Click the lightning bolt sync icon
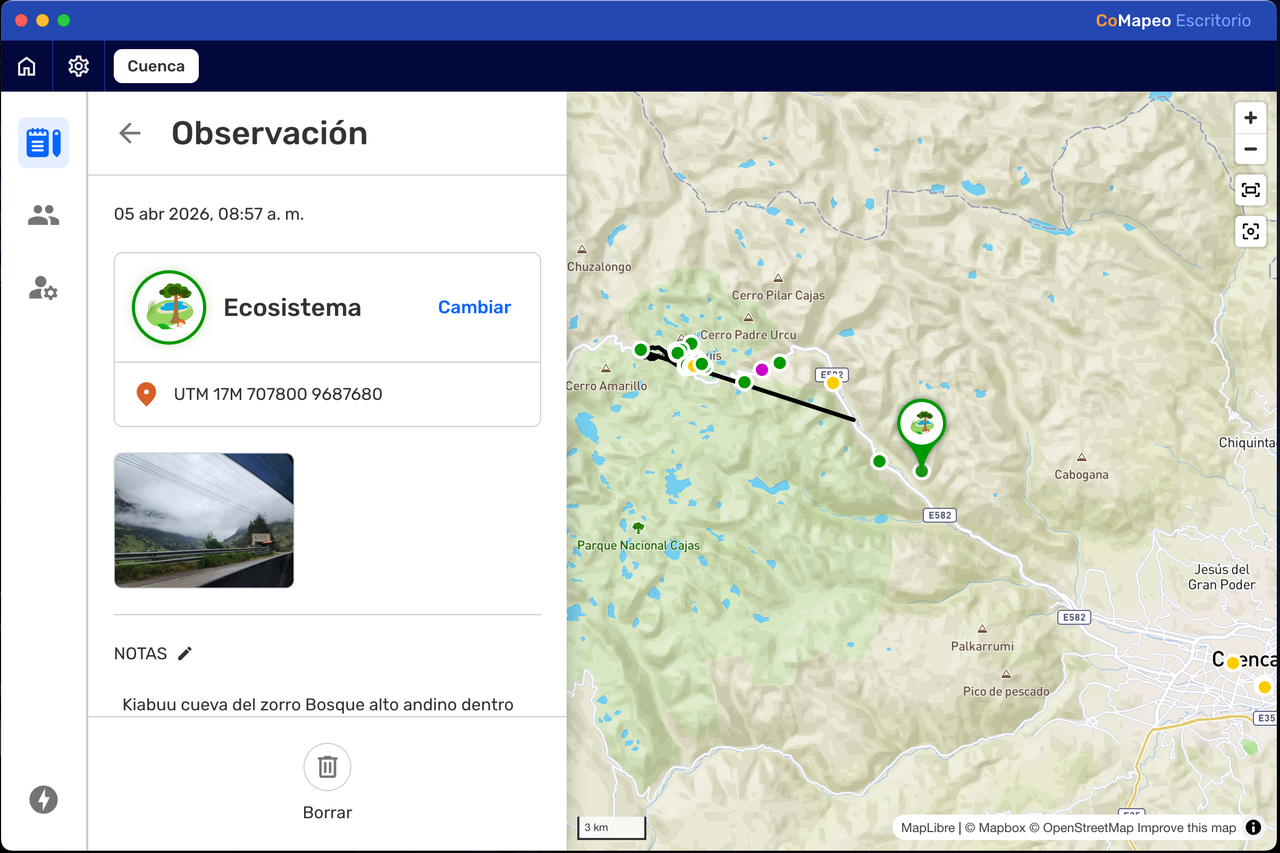Image resolution: width=1280 pixels, height=853 pixels. pos(43,799)
